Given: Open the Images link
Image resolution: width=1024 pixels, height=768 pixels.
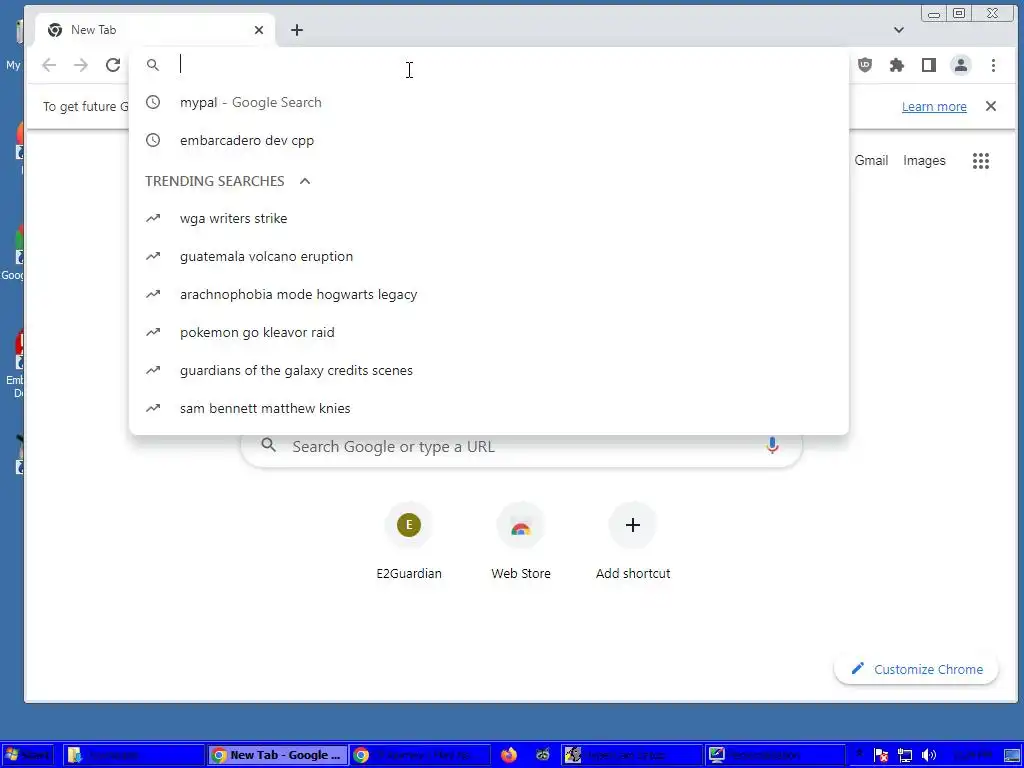Looking at the screenshot, I should (x=924, y=161).
